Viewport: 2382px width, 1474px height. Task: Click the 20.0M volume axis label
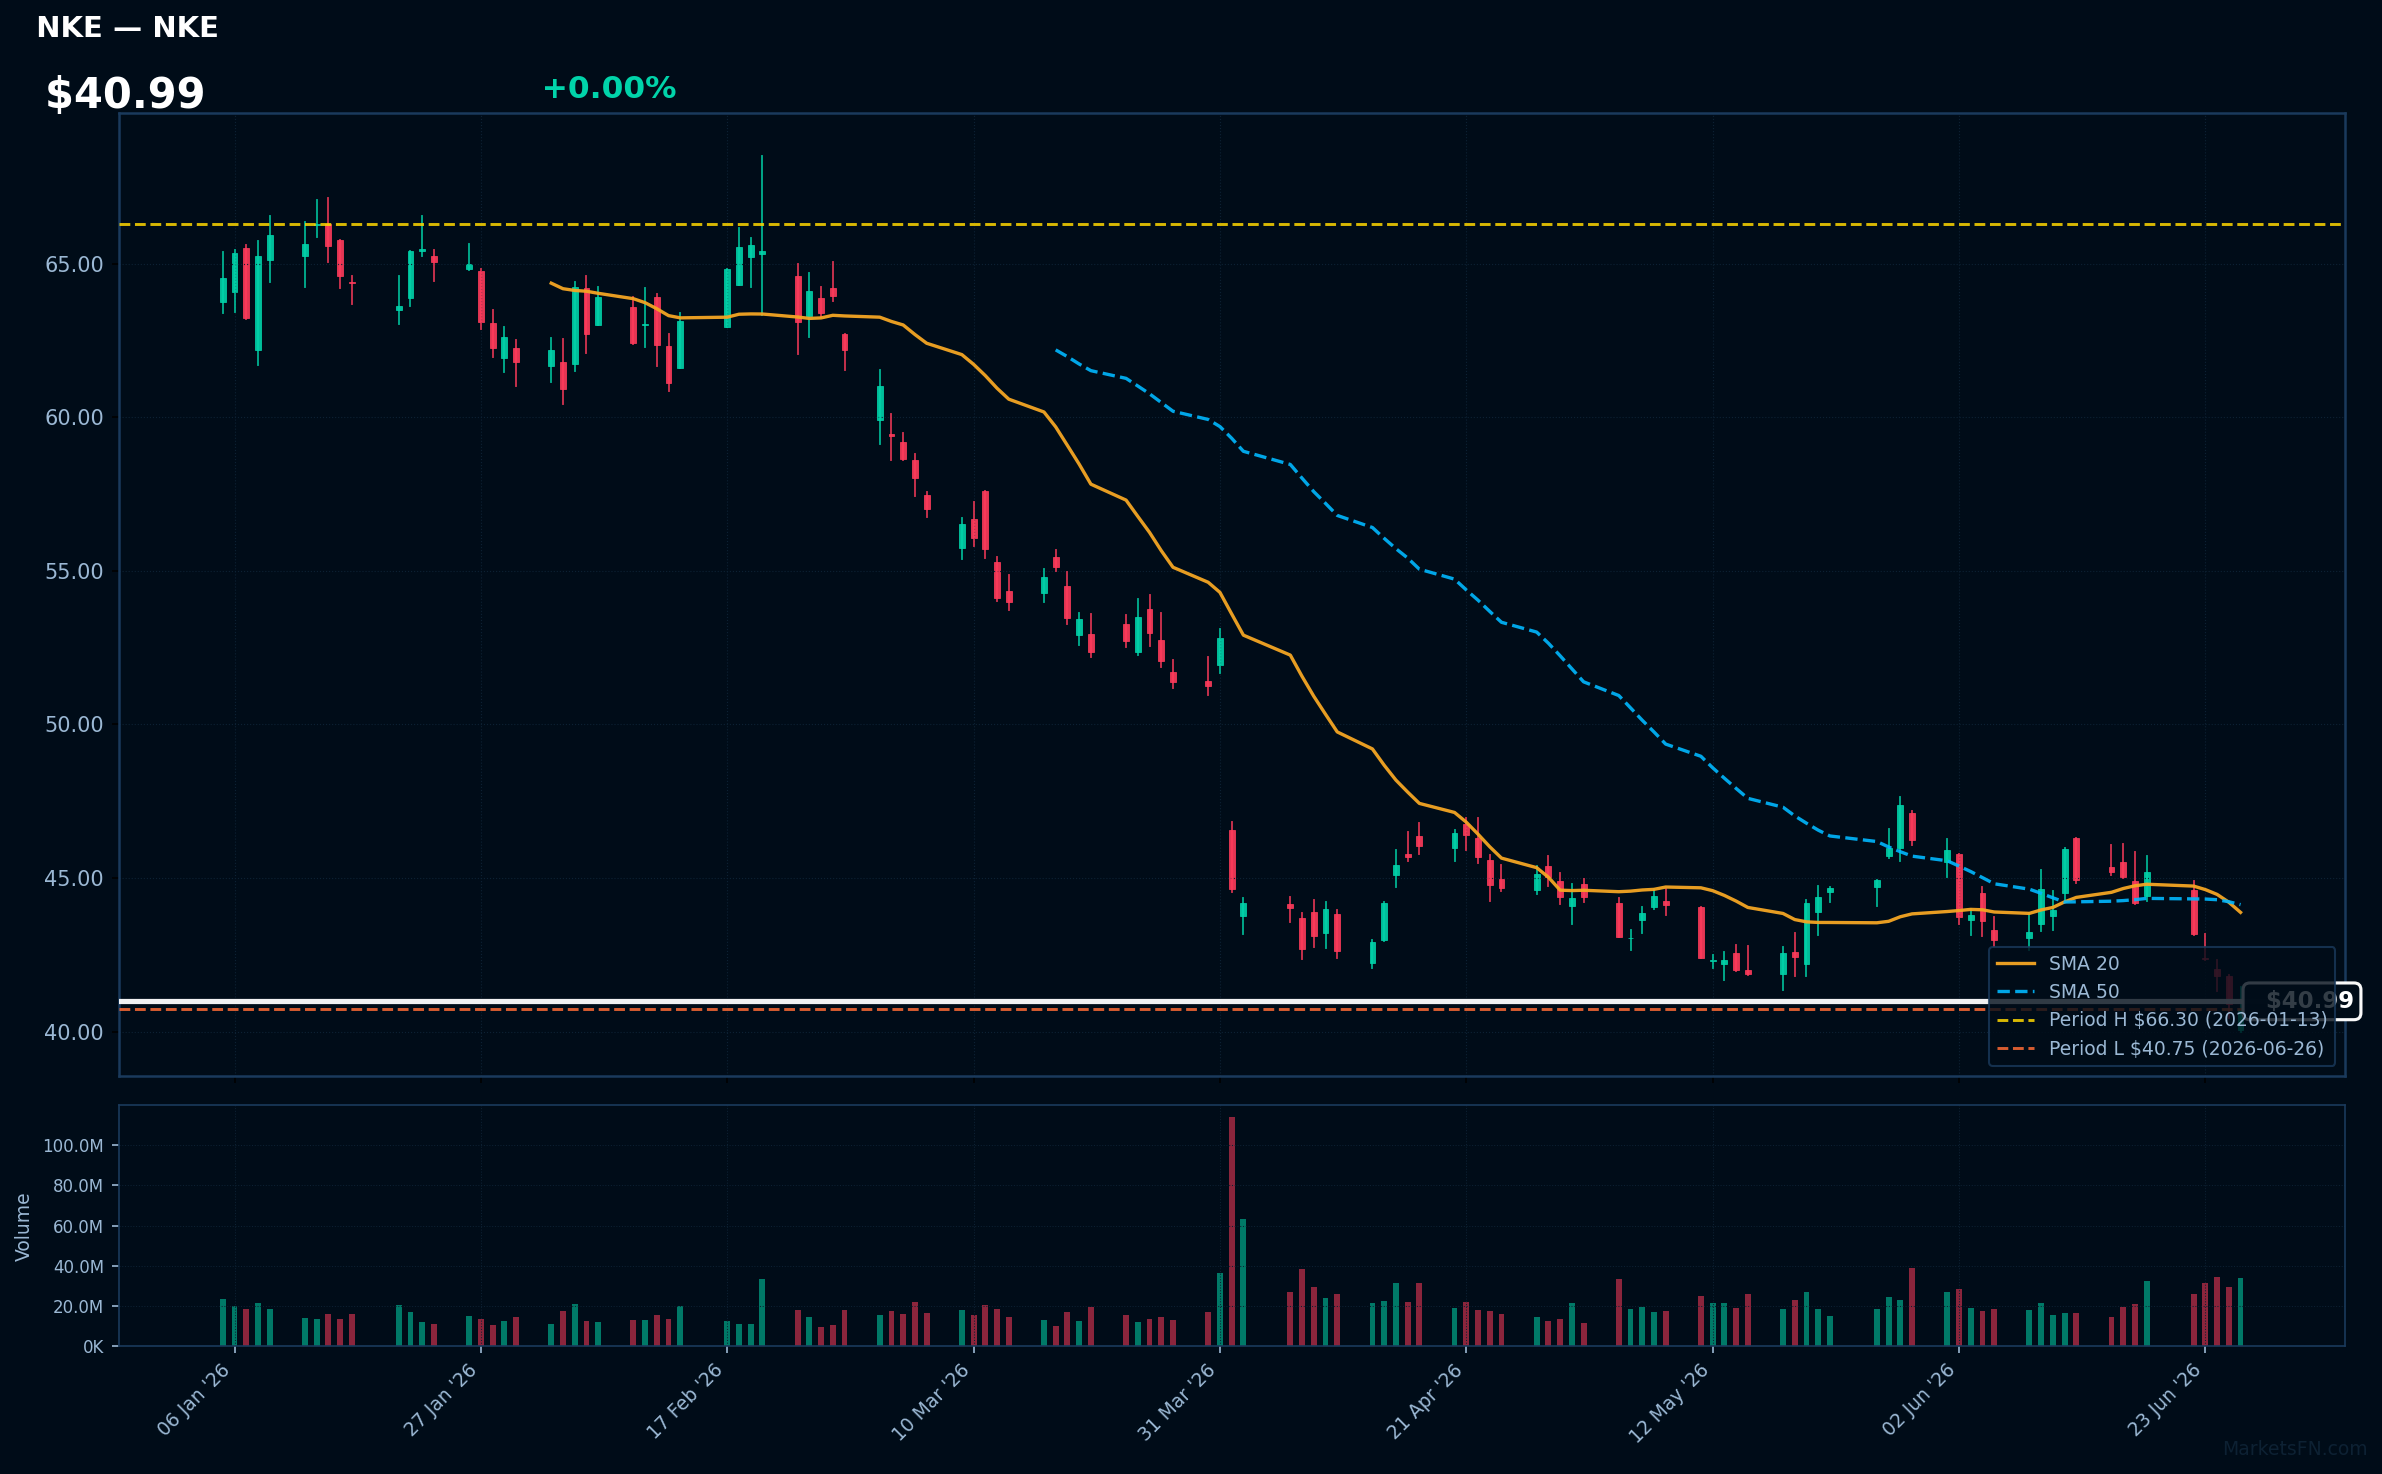[78, 1307]
